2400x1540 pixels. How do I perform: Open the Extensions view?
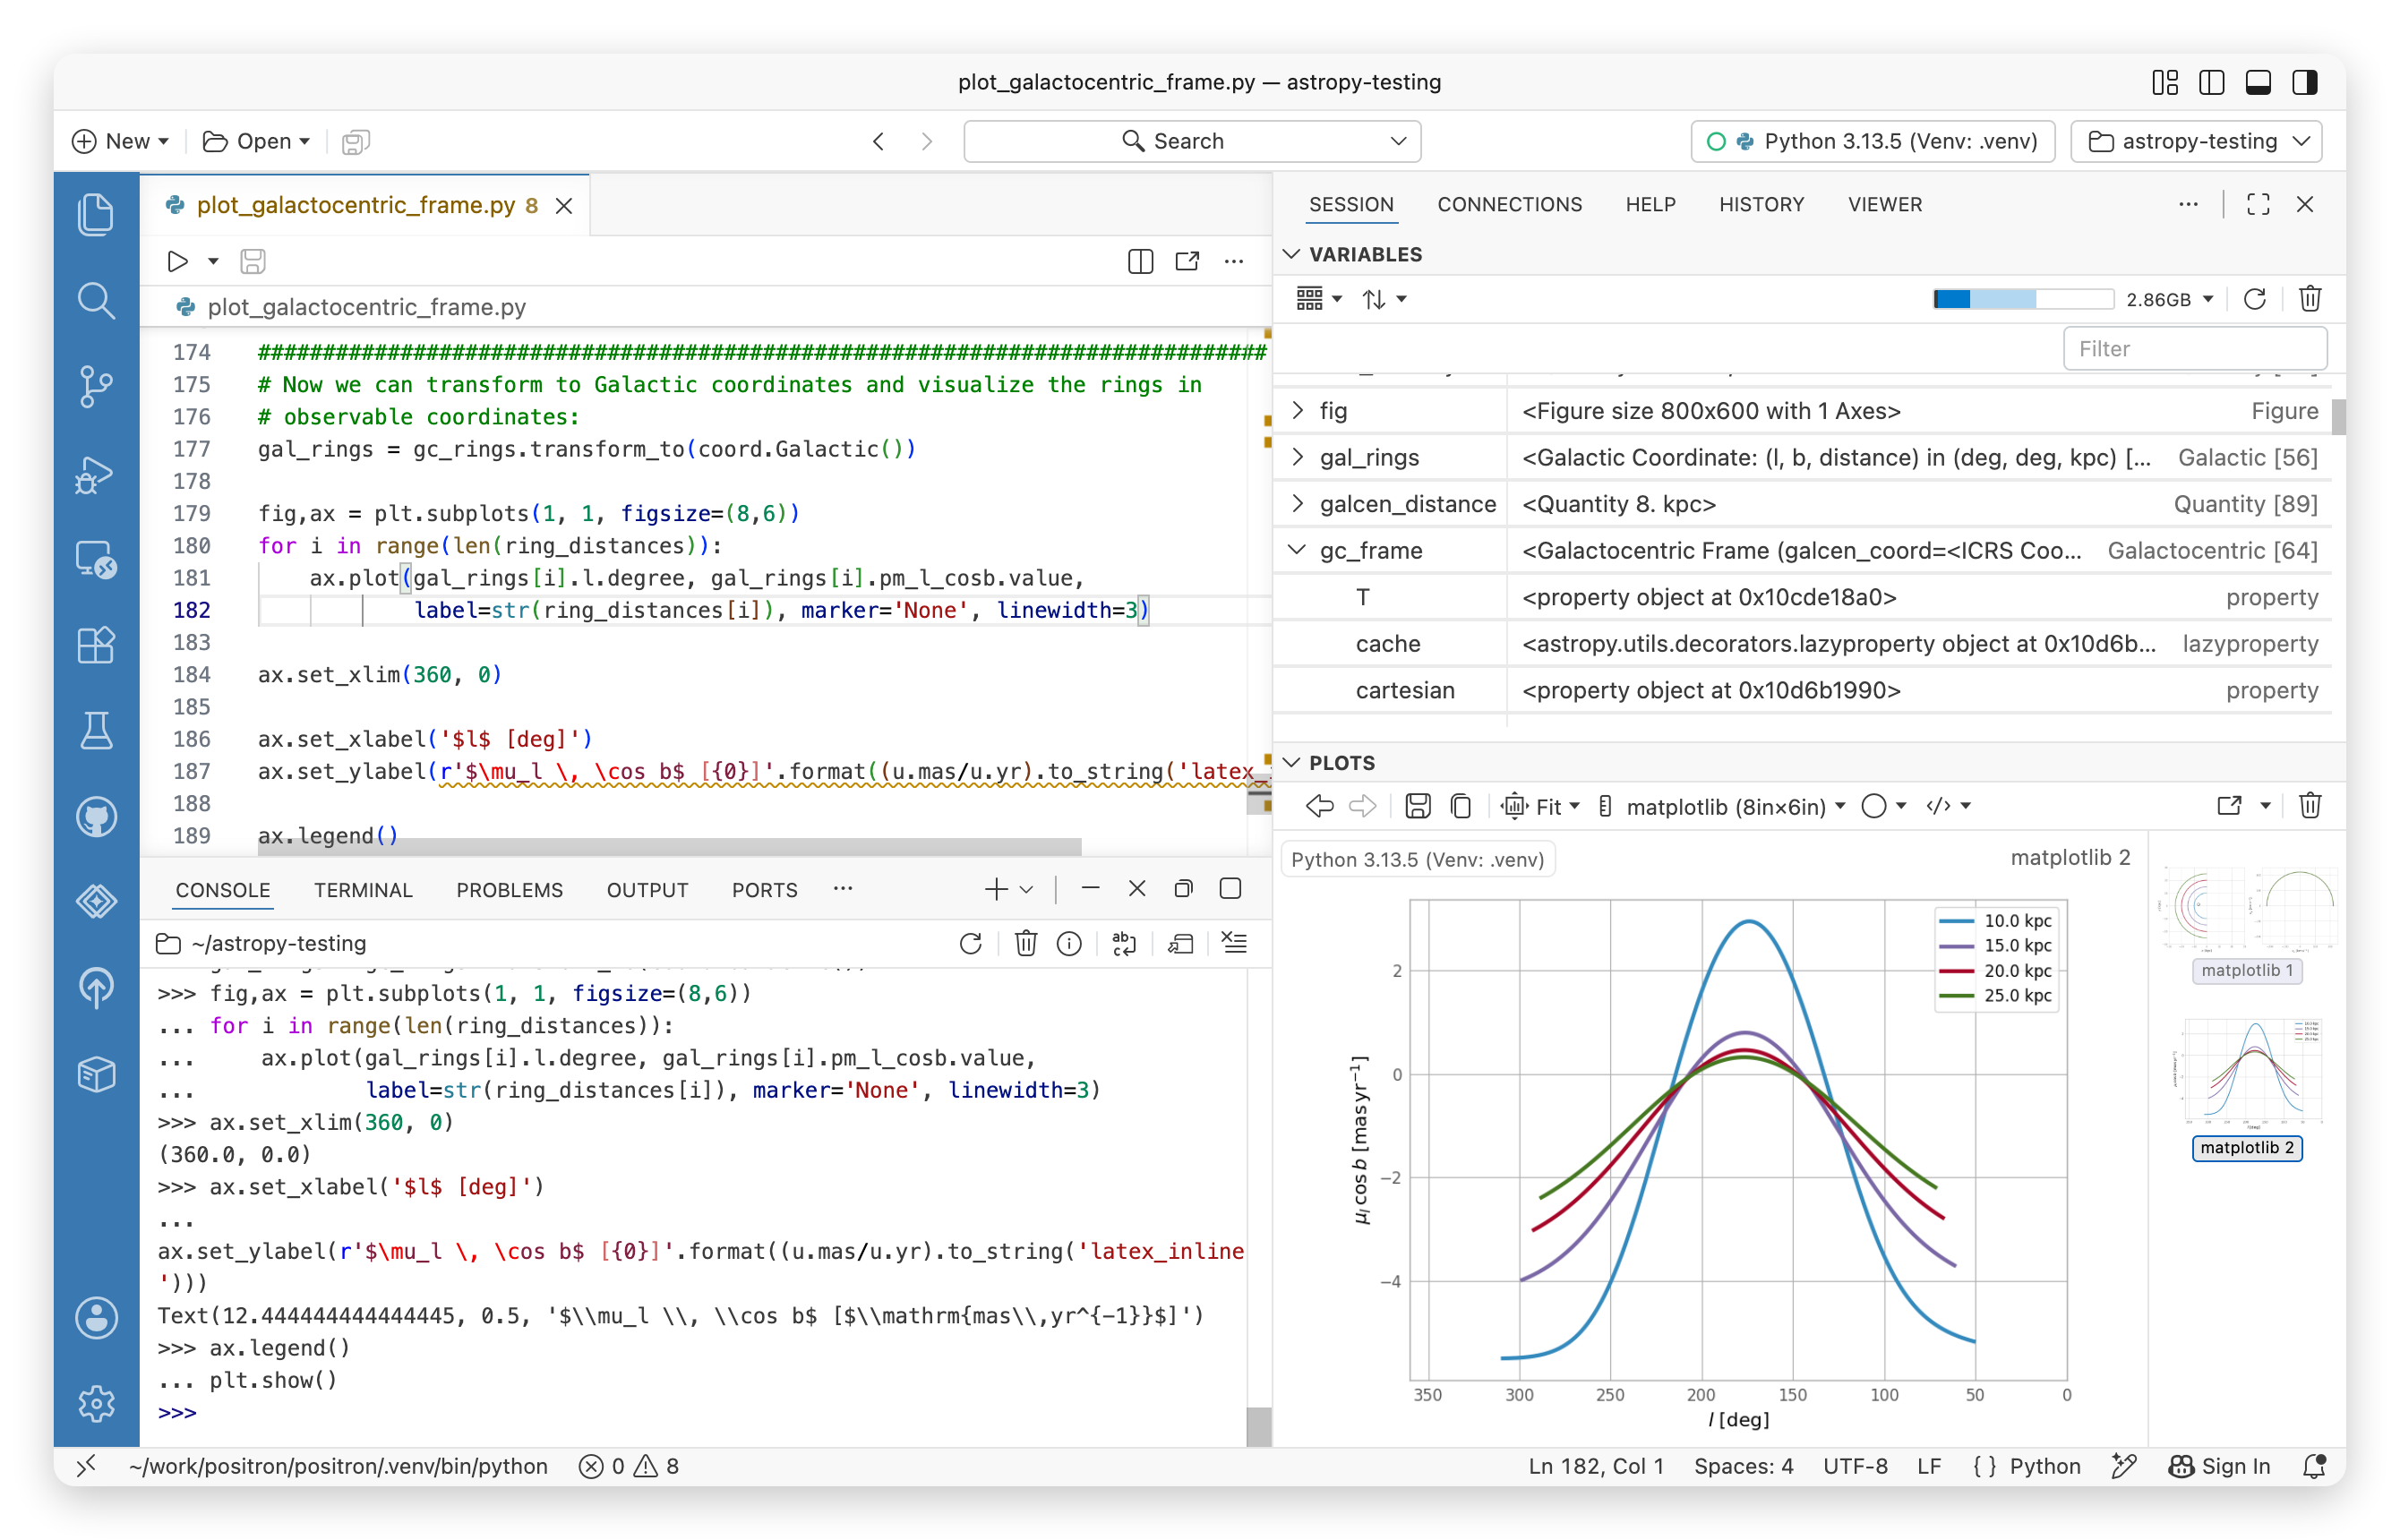tap(96, 644)
